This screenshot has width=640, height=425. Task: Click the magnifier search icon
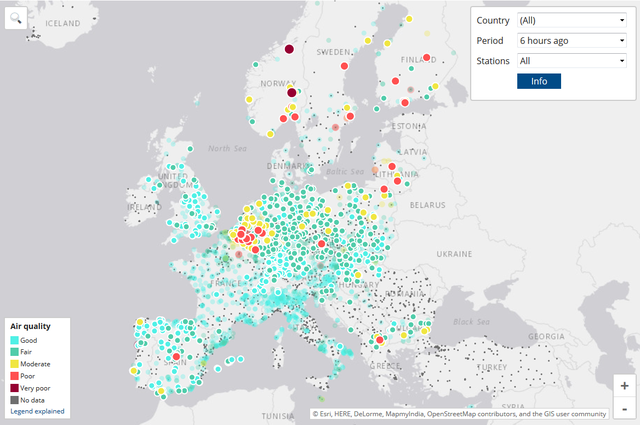point(16,17)
